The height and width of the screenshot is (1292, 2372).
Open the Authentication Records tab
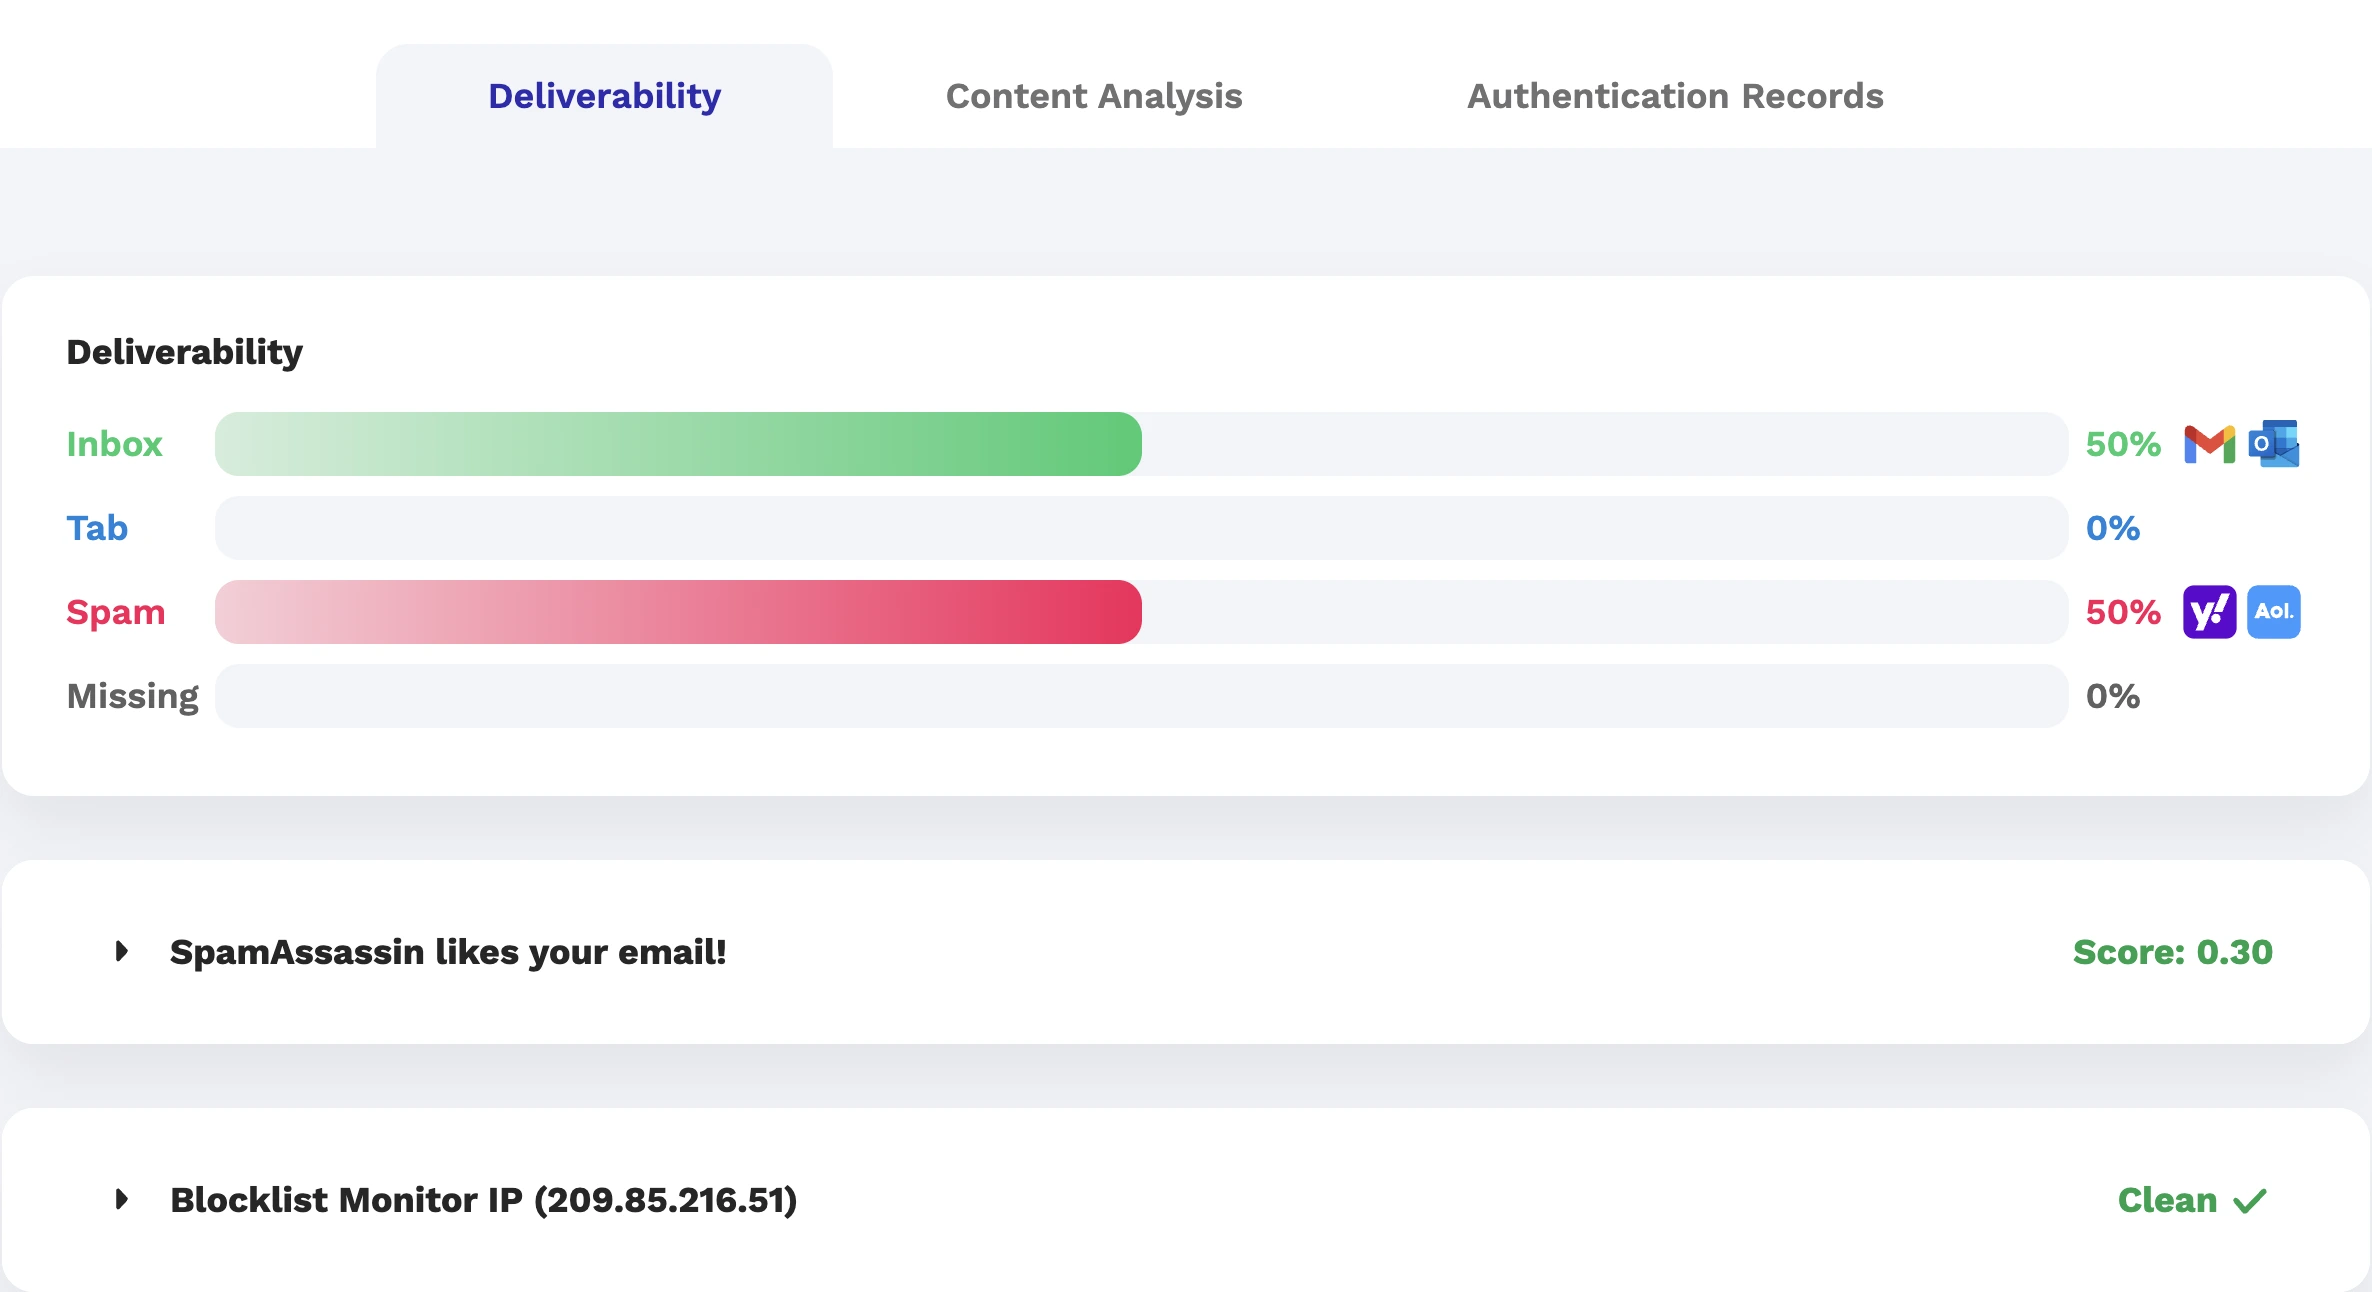pyautogui.click(x=1675, y=96)
